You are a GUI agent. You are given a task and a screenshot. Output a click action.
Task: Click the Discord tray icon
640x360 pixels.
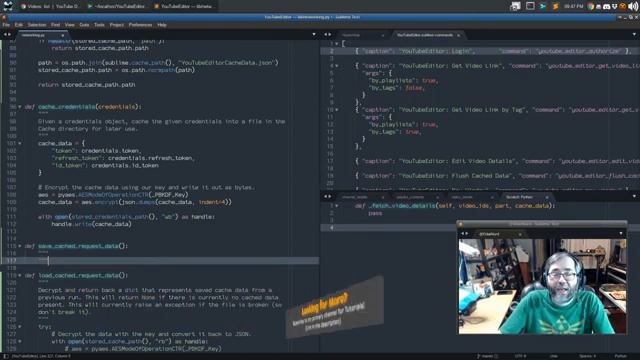click(607, 7)
